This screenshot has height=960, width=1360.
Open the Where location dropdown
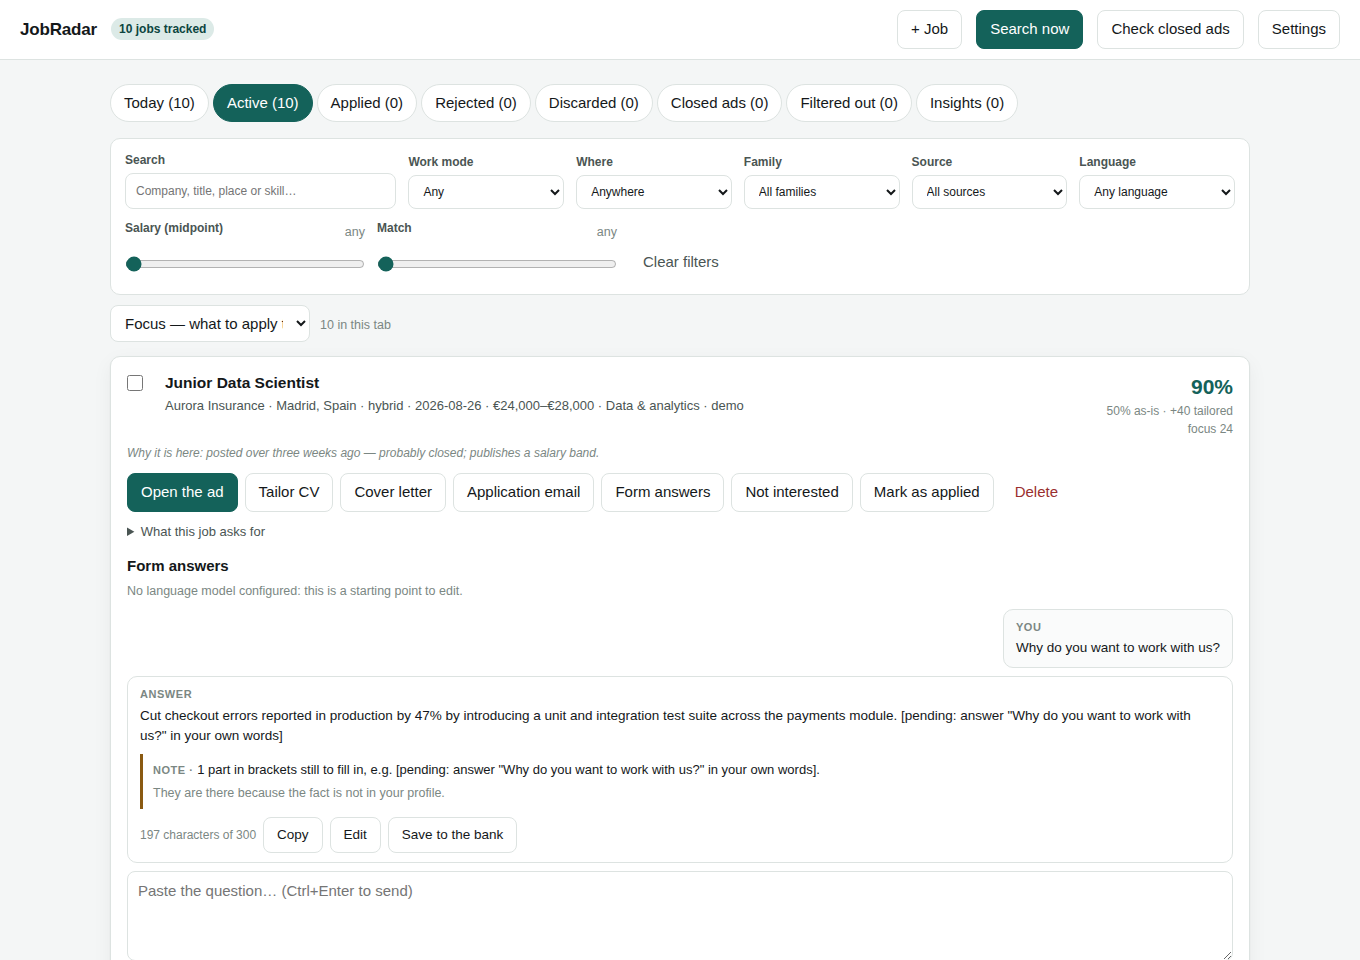654,192
